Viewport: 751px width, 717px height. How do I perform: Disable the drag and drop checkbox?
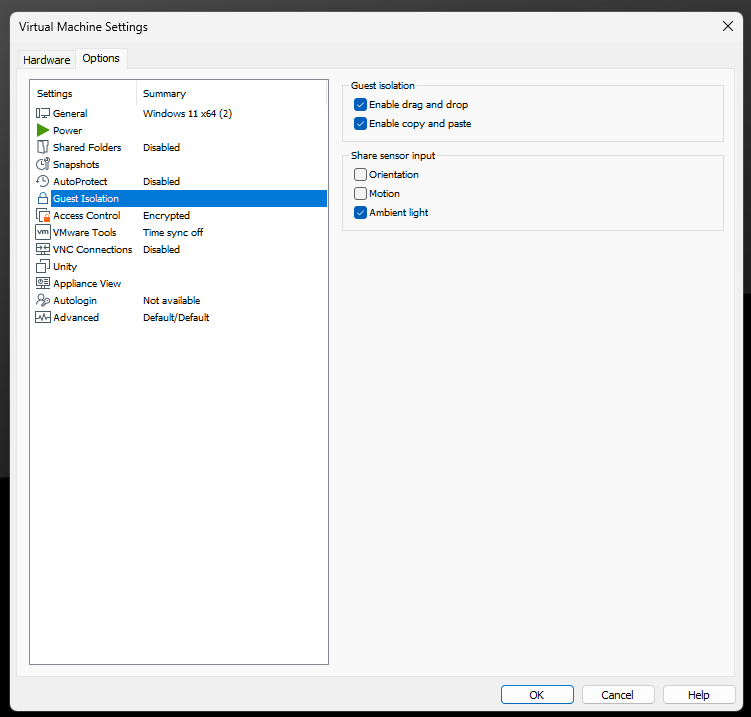coord(361,105)
